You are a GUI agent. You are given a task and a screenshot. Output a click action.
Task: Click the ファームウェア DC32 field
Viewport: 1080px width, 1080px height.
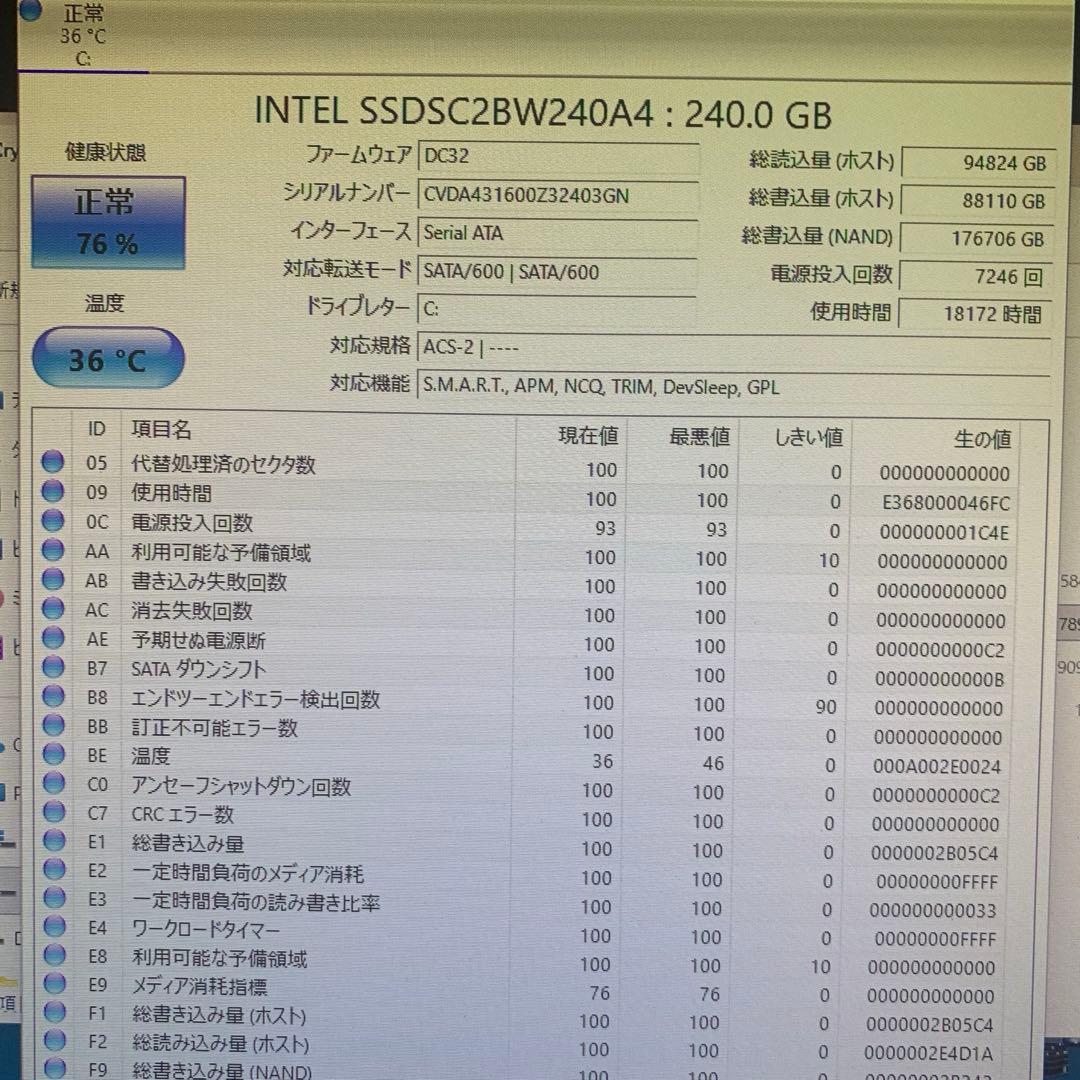[x=556, y=156]
